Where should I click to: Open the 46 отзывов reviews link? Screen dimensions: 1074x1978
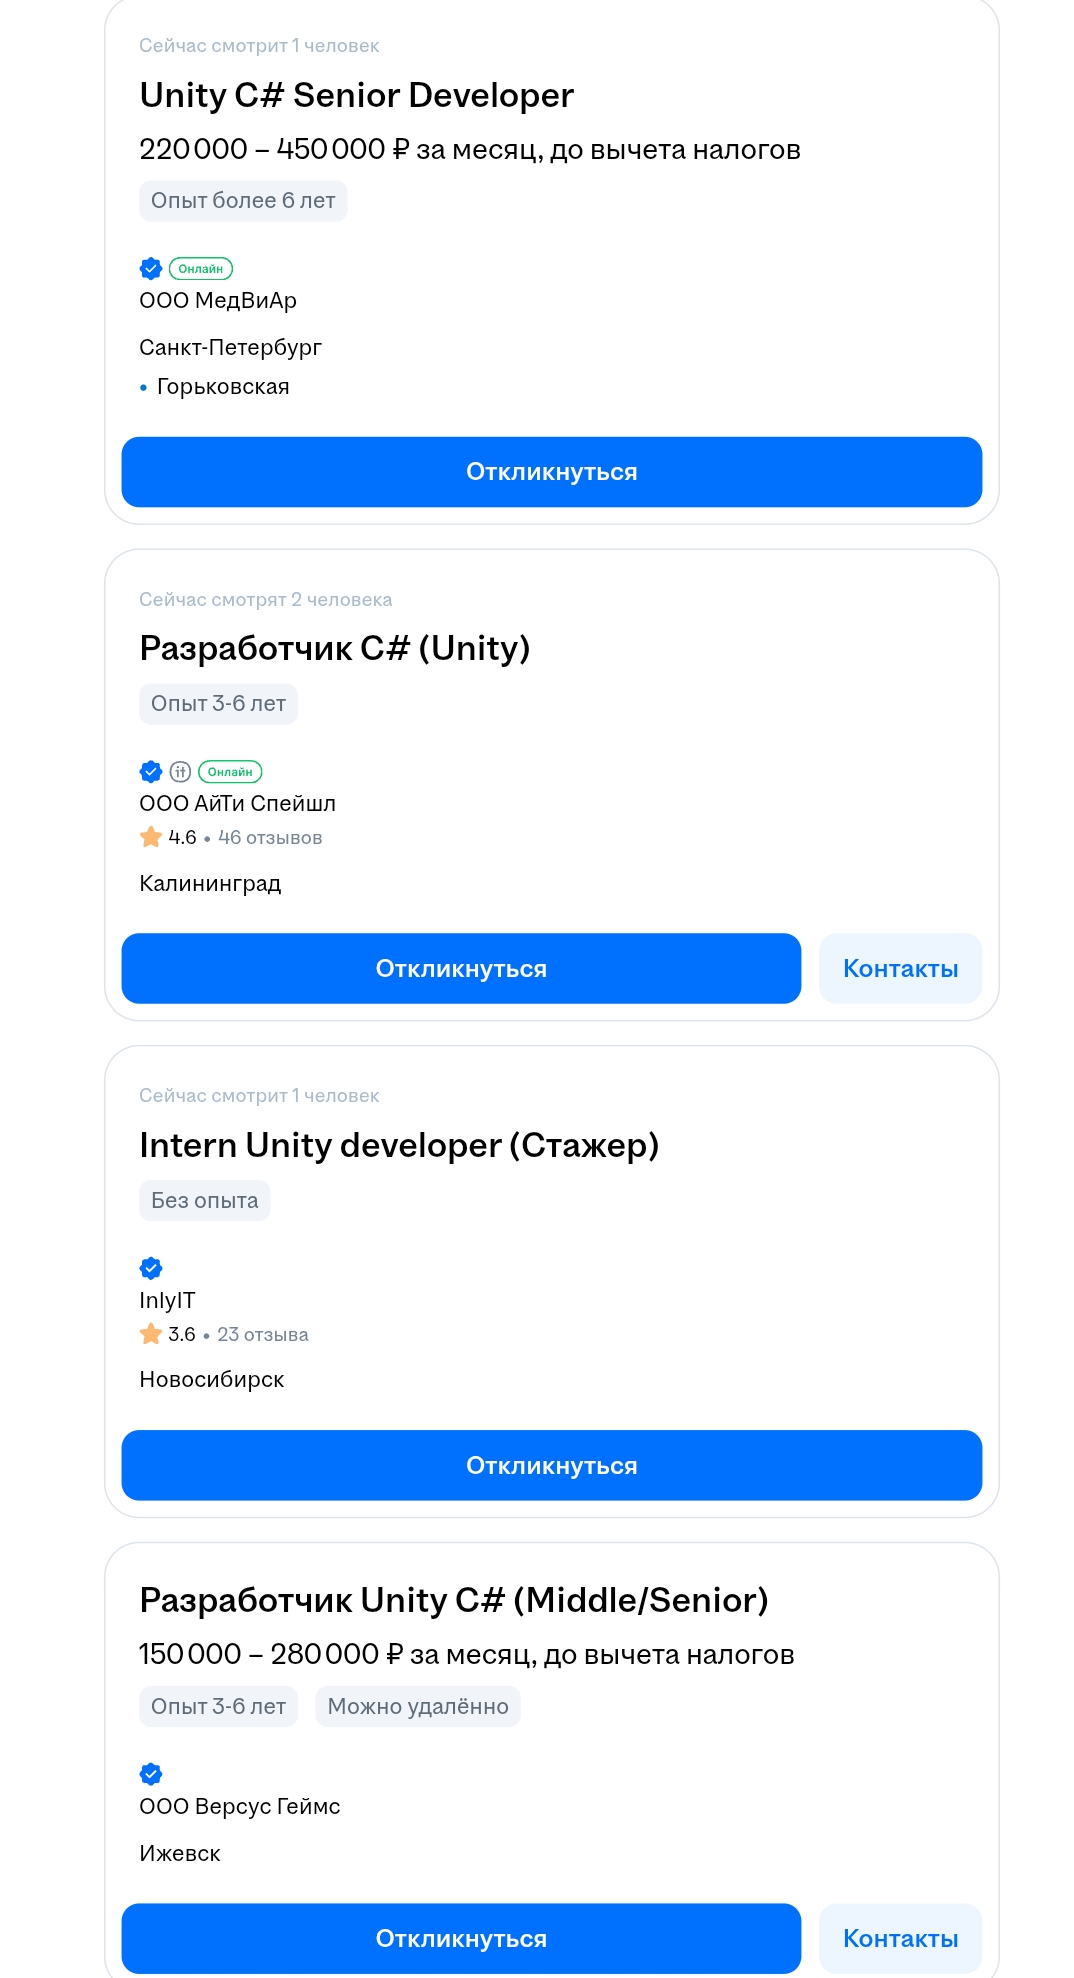click(270, 837)
